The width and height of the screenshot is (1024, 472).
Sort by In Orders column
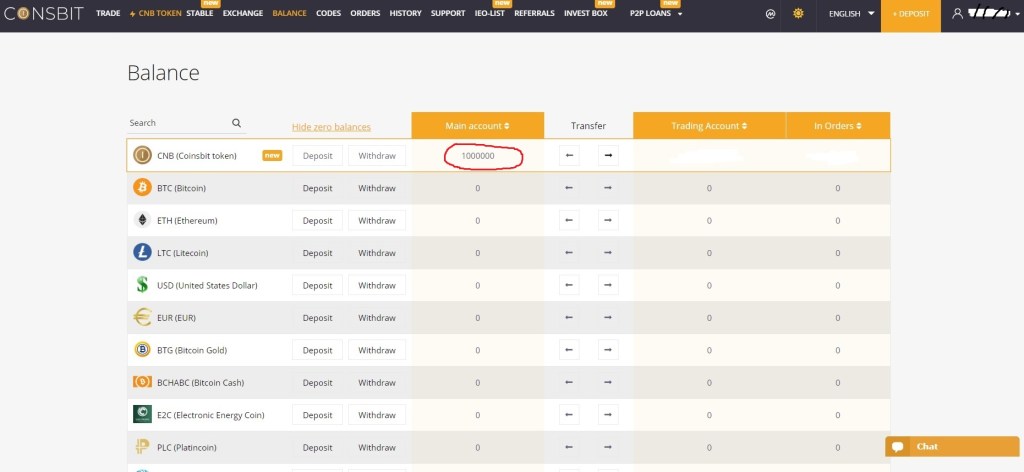(x=837, y=126)
